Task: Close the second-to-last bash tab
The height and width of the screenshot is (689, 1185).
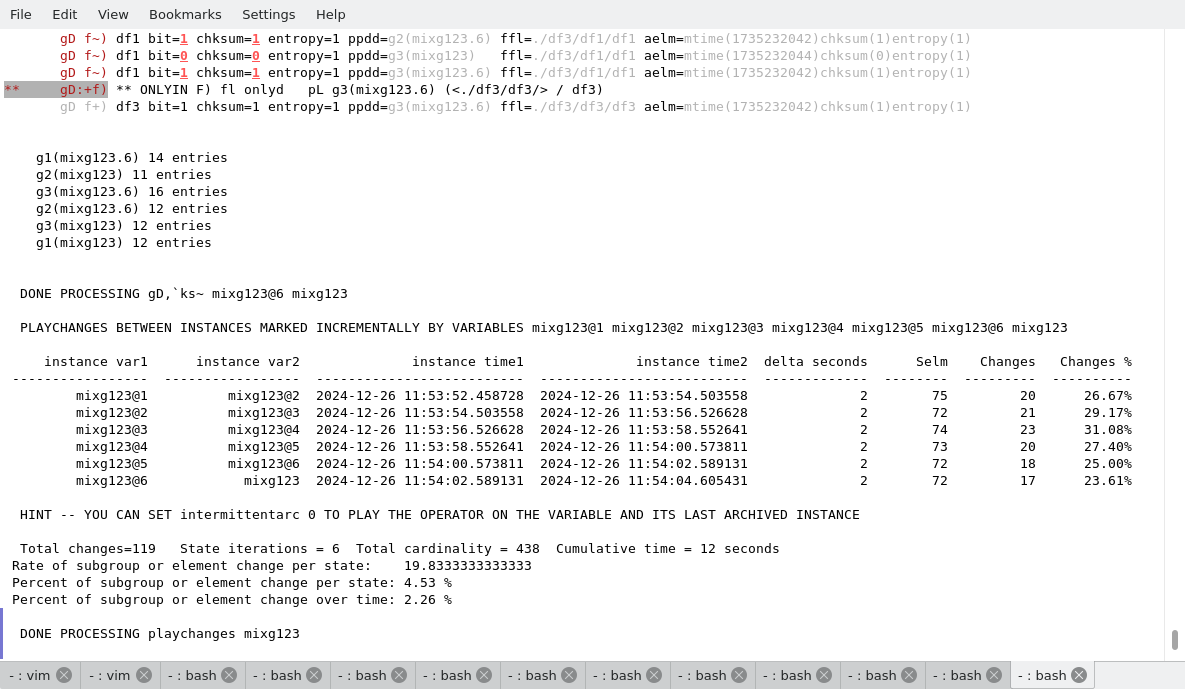Action: pyautogui.click(x=994, y=675)
